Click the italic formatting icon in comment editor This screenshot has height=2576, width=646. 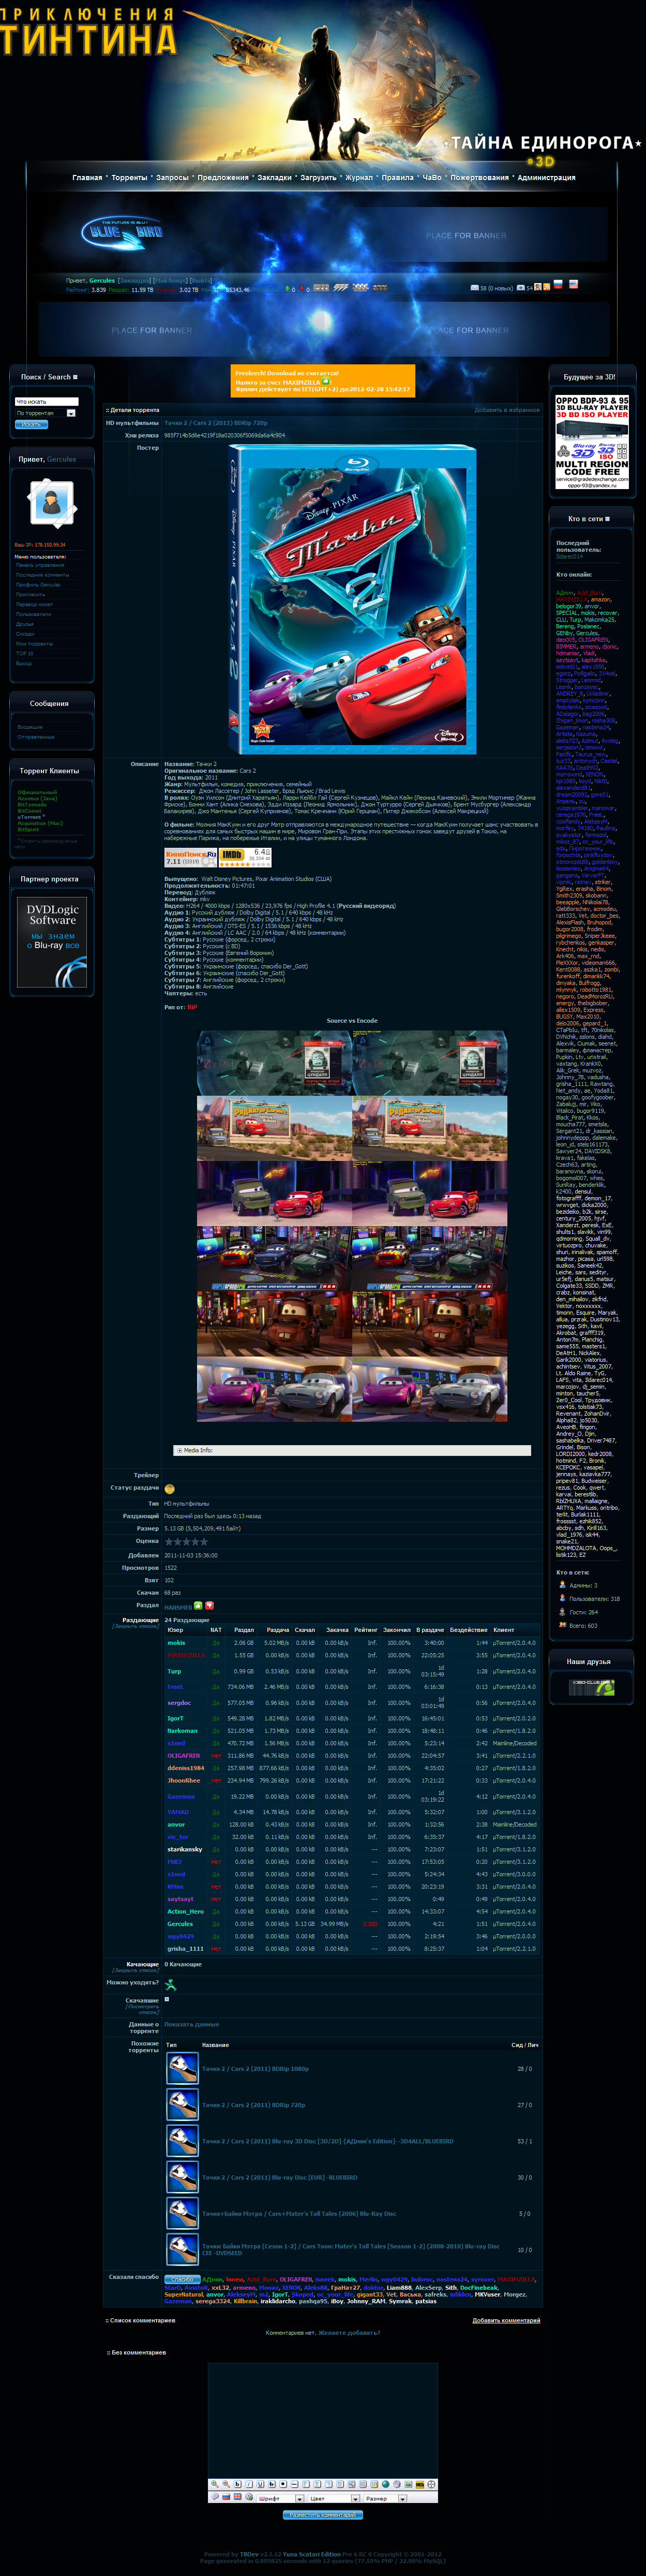coord(249,2484)
